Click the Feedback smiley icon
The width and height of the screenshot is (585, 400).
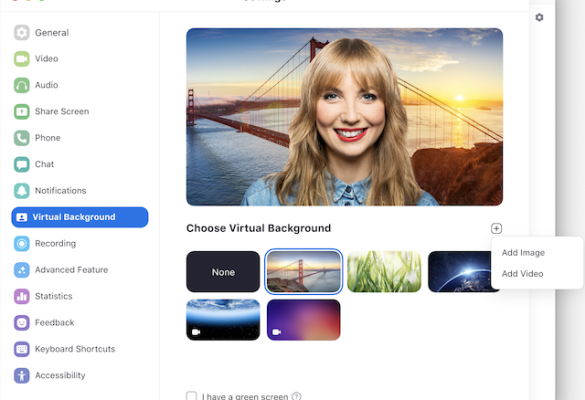coord(22,323)
